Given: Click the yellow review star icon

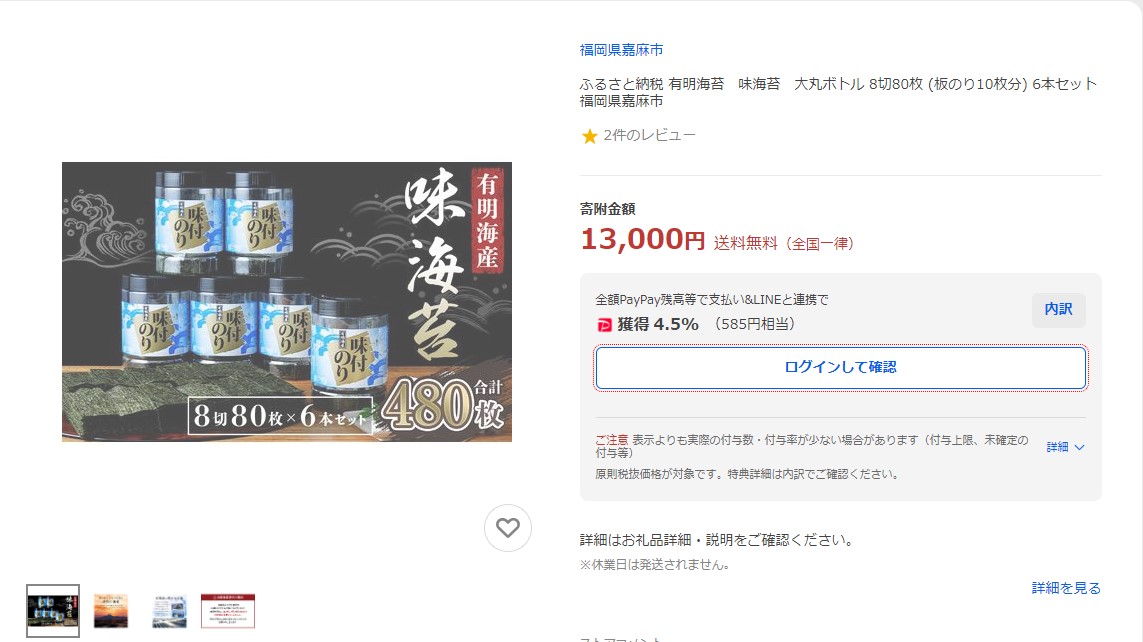Looking at the screenshot, I should click(x=589, y=136).
